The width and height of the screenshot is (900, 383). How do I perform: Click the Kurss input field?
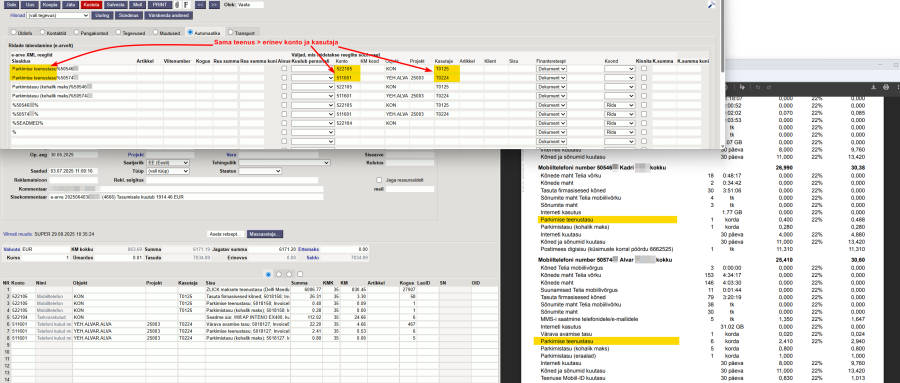(x=45, y=258)
